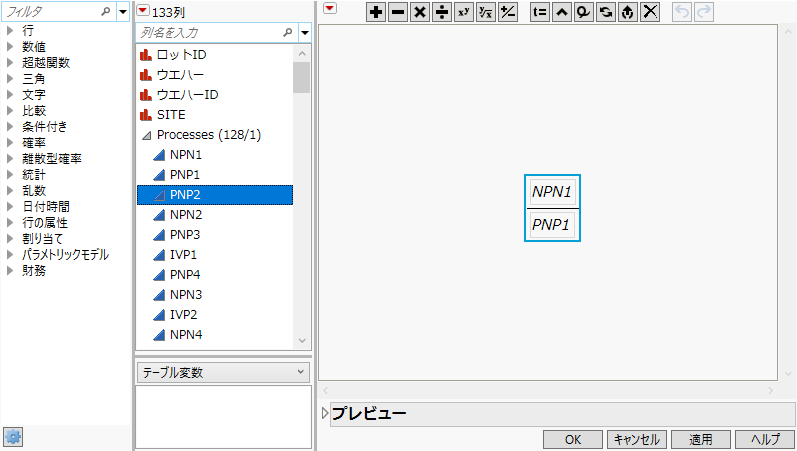
Task: Insert the power x^y operator
Action: coord(464,12)
